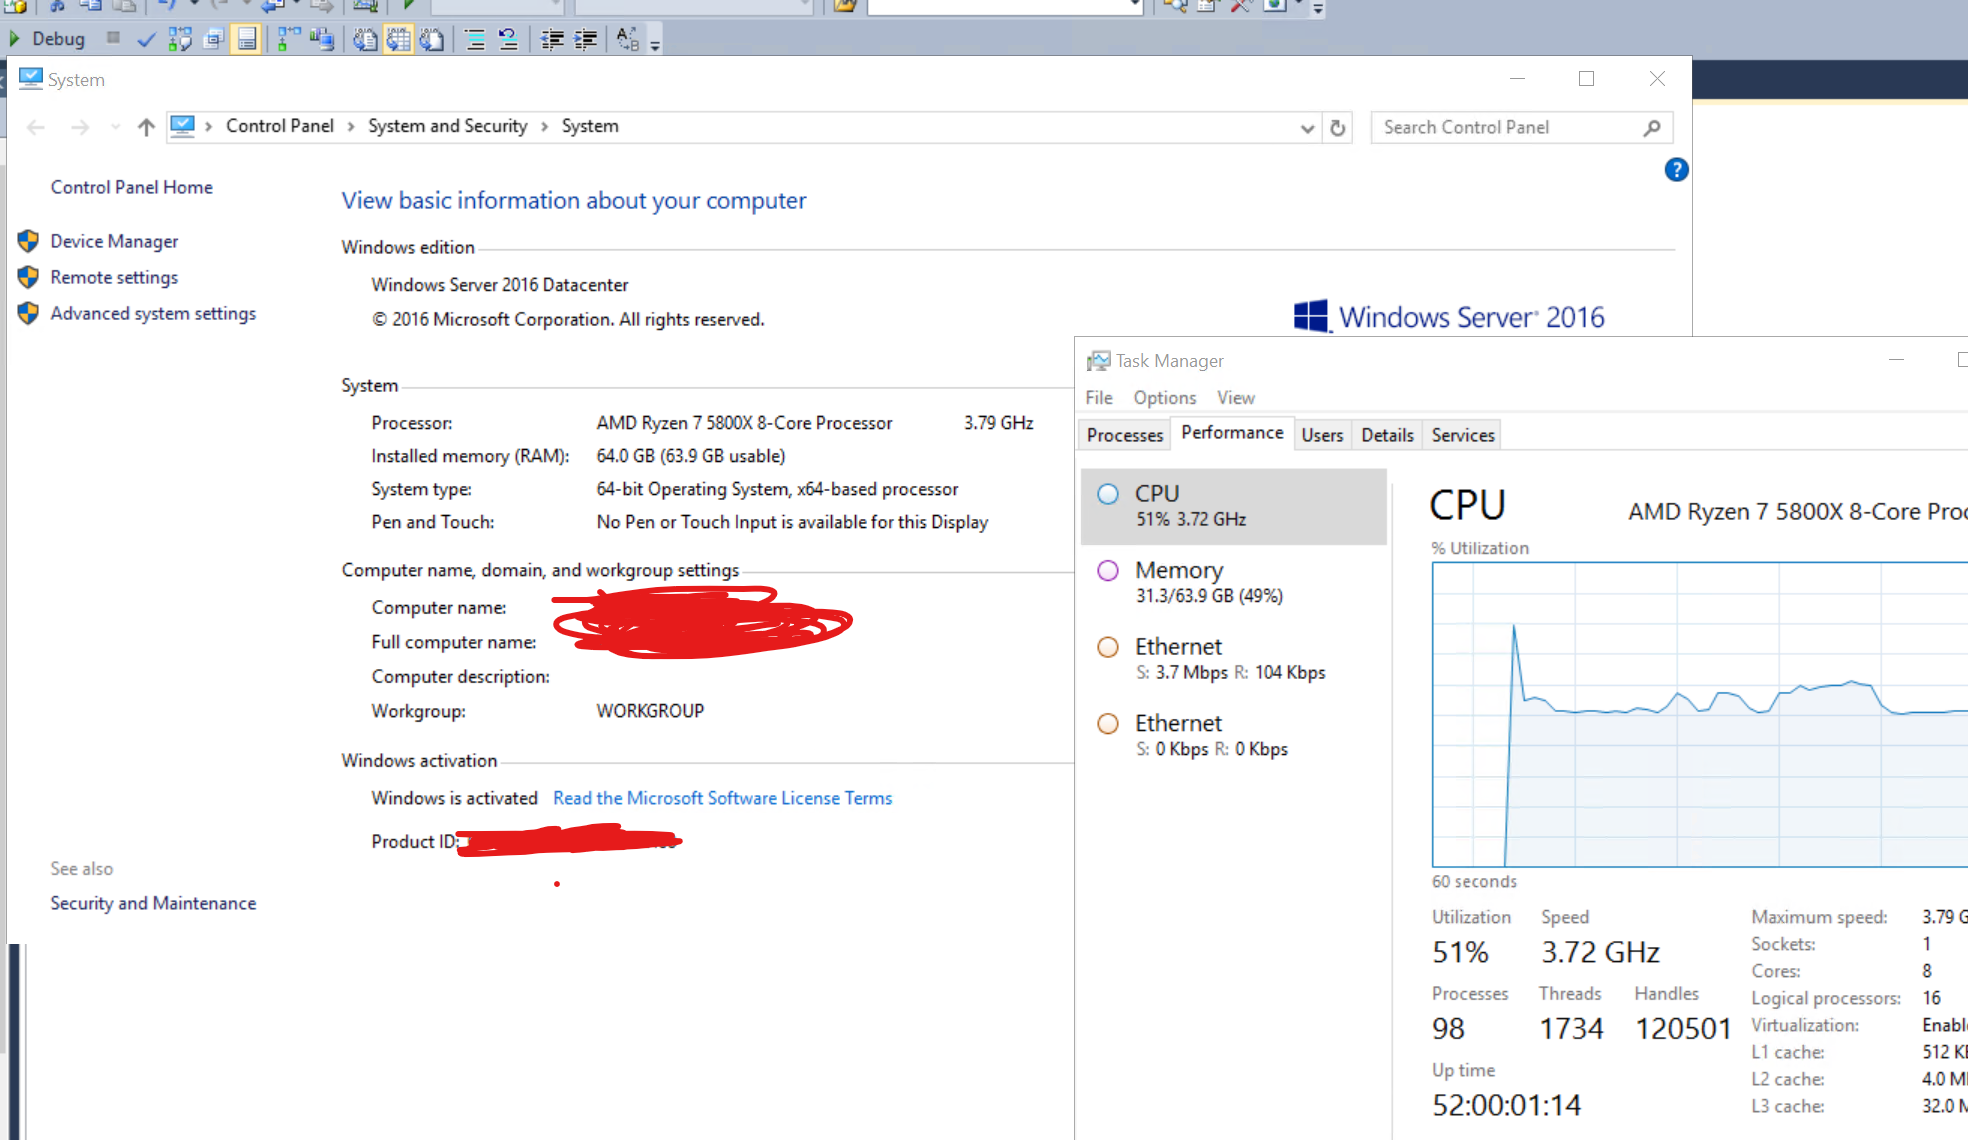
Task: Click the CPU utilization graph
Action: [x=1700, y=714]
